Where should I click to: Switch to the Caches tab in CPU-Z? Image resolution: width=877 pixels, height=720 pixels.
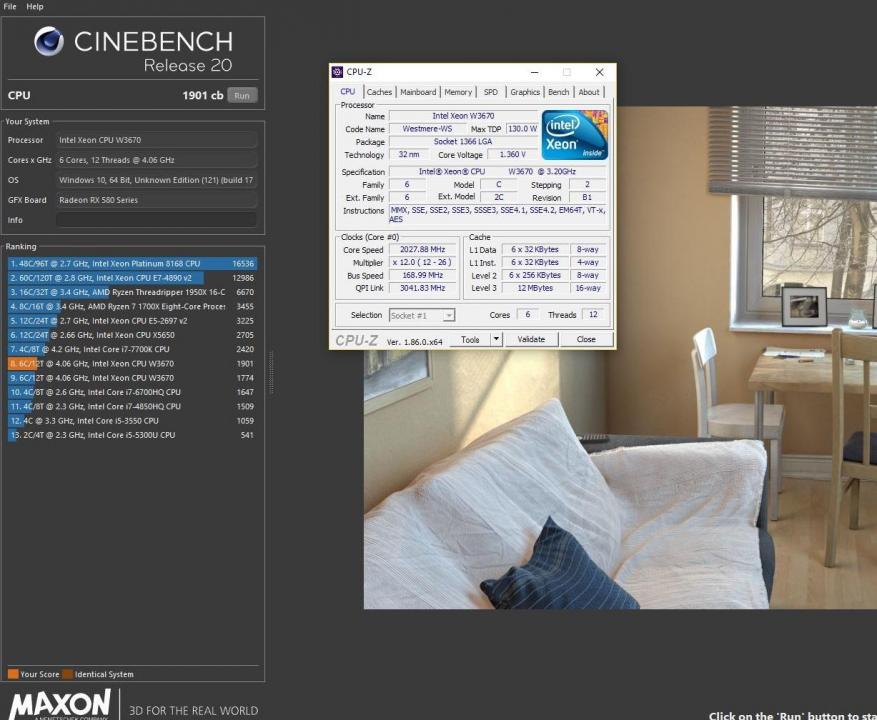pos(379,92)
